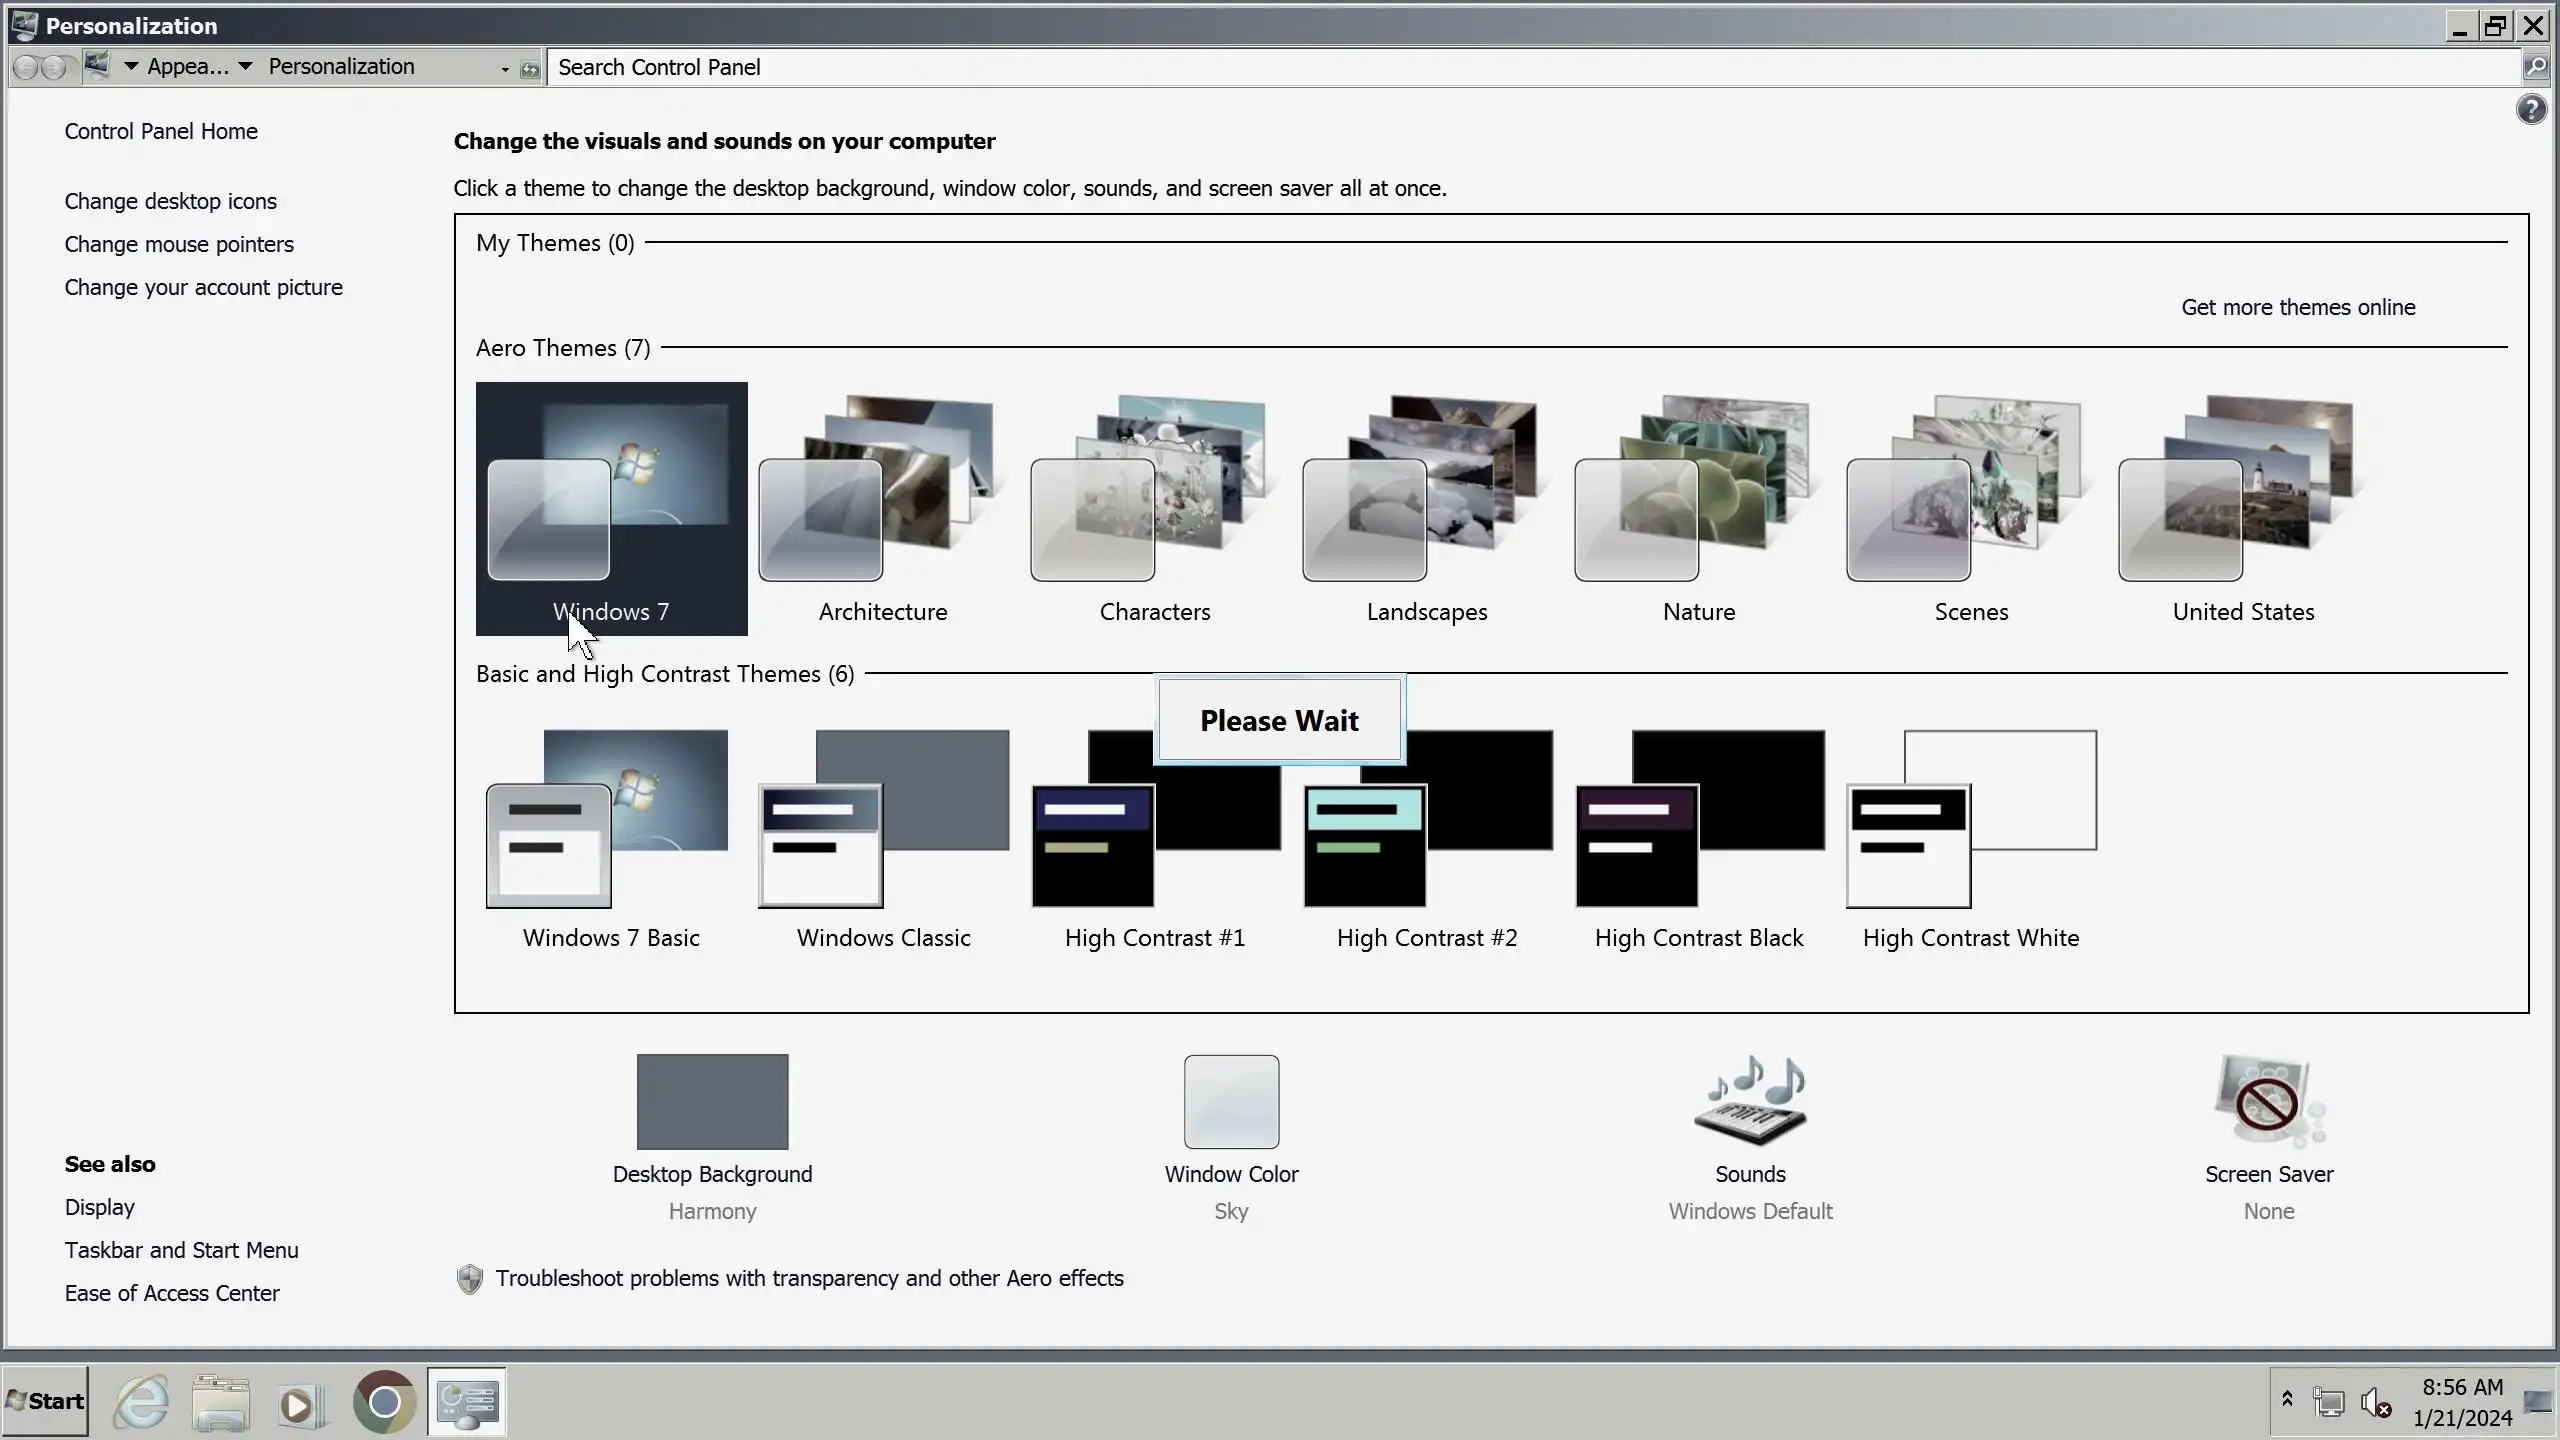Click the Search Control Panel field

click(1500, 67)
